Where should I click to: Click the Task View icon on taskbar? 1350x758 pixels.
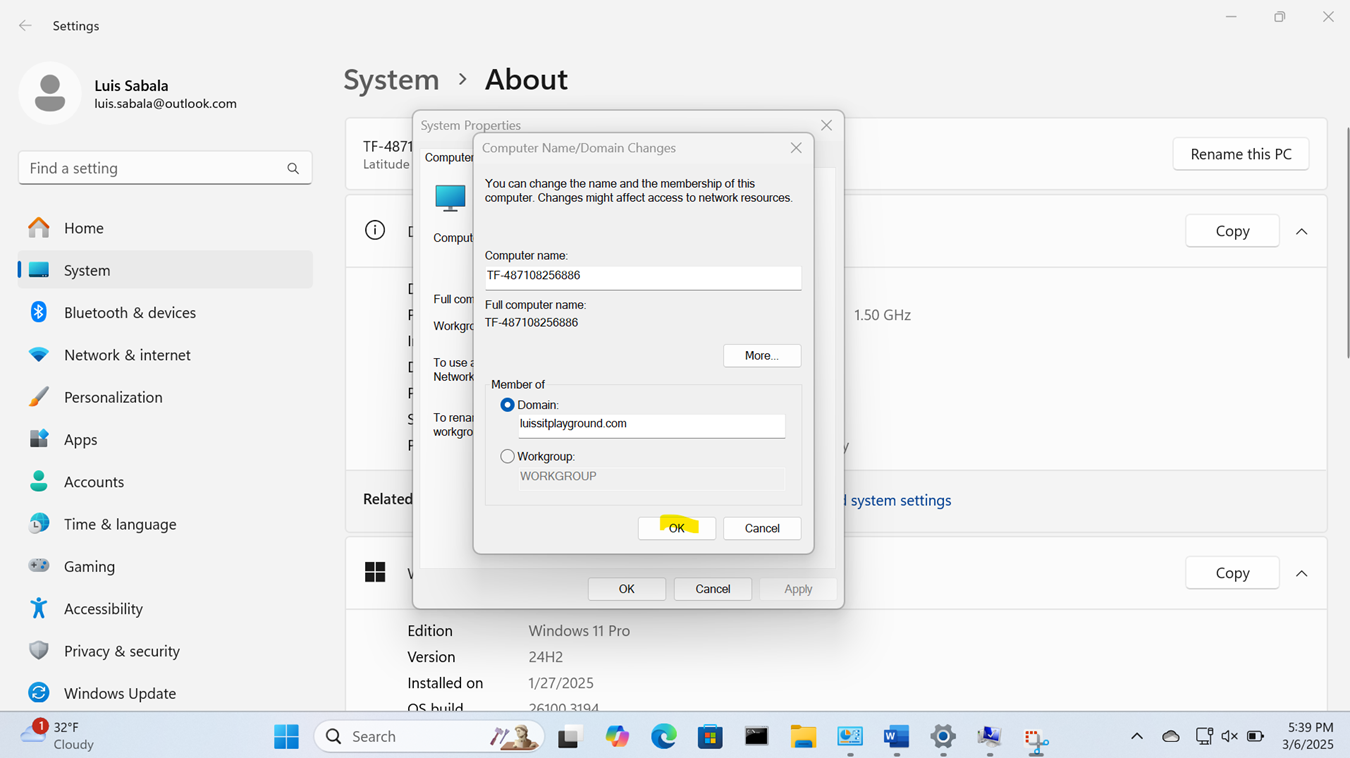570,737
